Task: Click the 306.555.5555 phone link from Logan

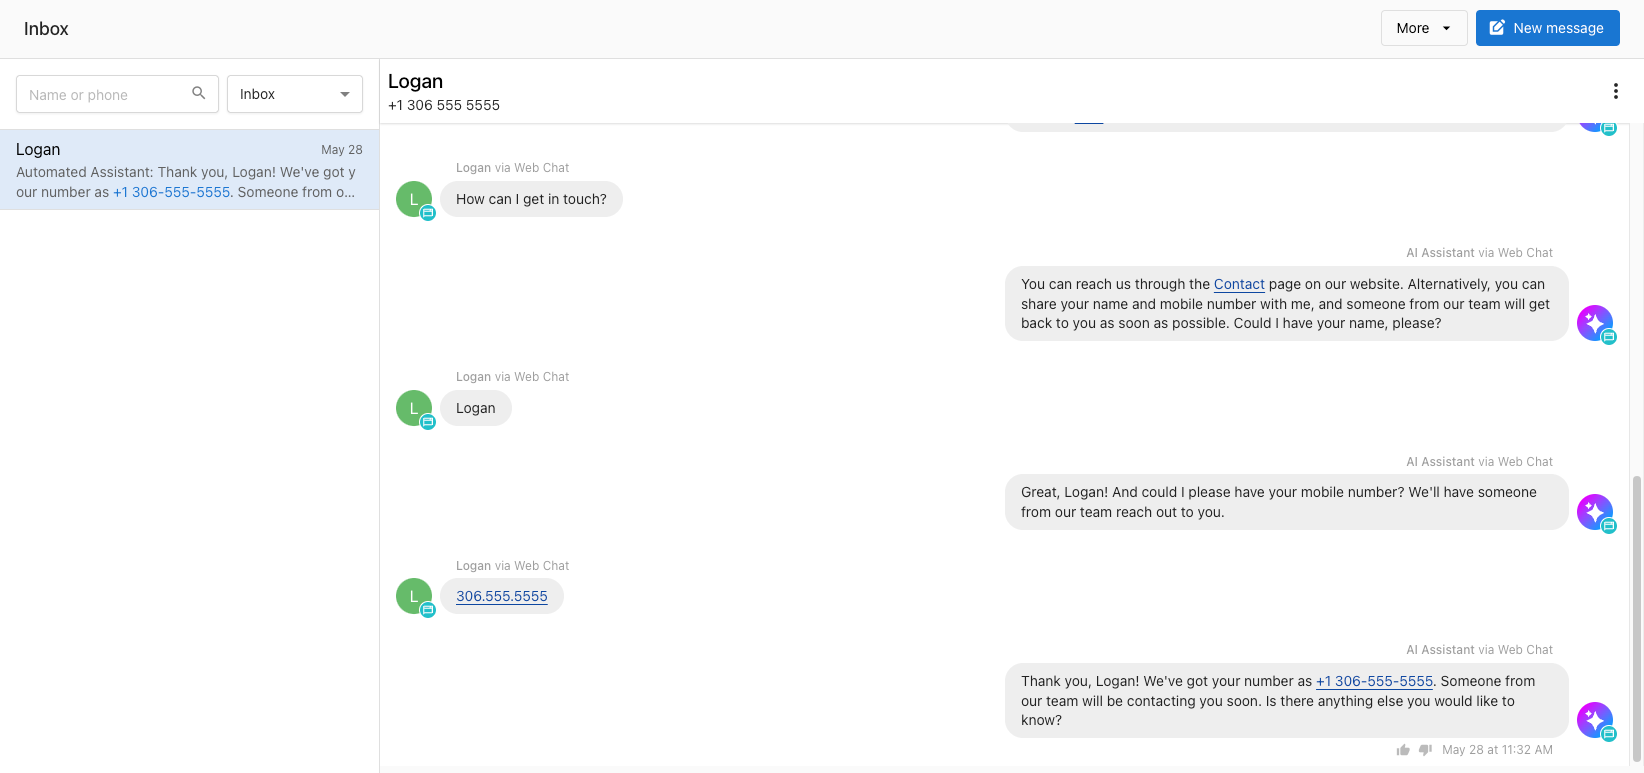Action: (502, 596)
